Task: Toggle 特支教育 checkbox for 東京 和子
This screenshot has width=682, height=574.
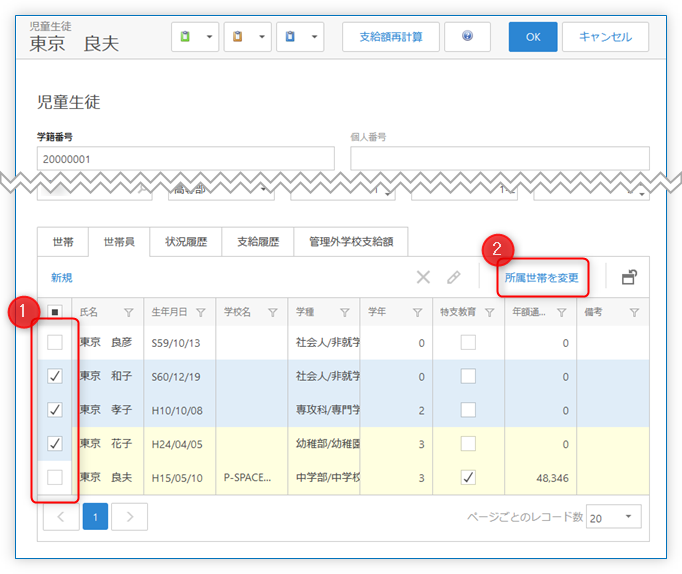Action: [468, 376]
